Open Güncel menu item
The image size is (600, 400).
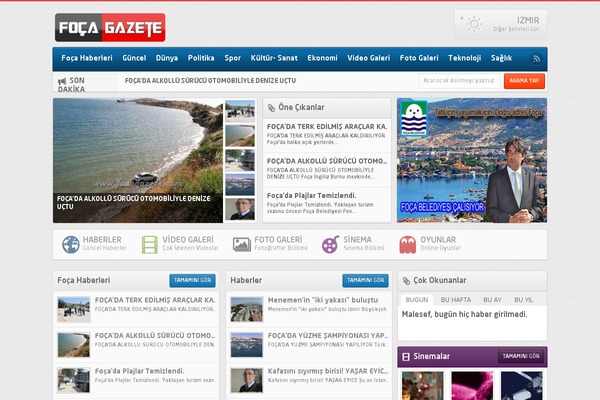(x=134, y=58)
